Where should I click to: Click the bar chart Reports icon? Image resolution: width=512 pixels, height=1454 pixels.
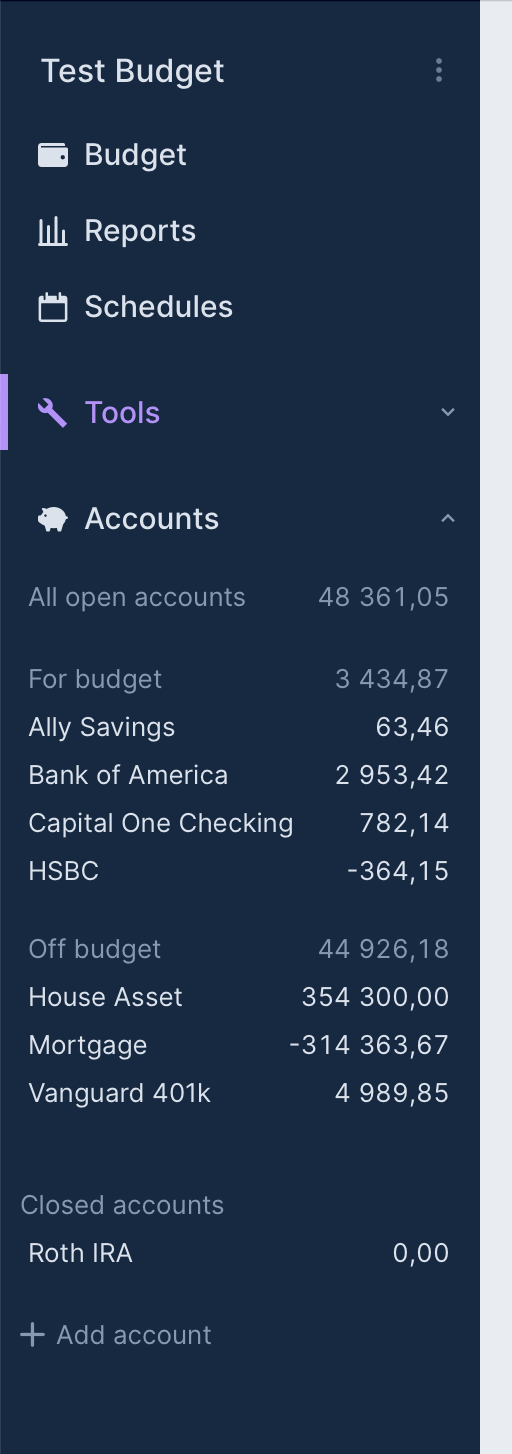click(x=53, y=231)
